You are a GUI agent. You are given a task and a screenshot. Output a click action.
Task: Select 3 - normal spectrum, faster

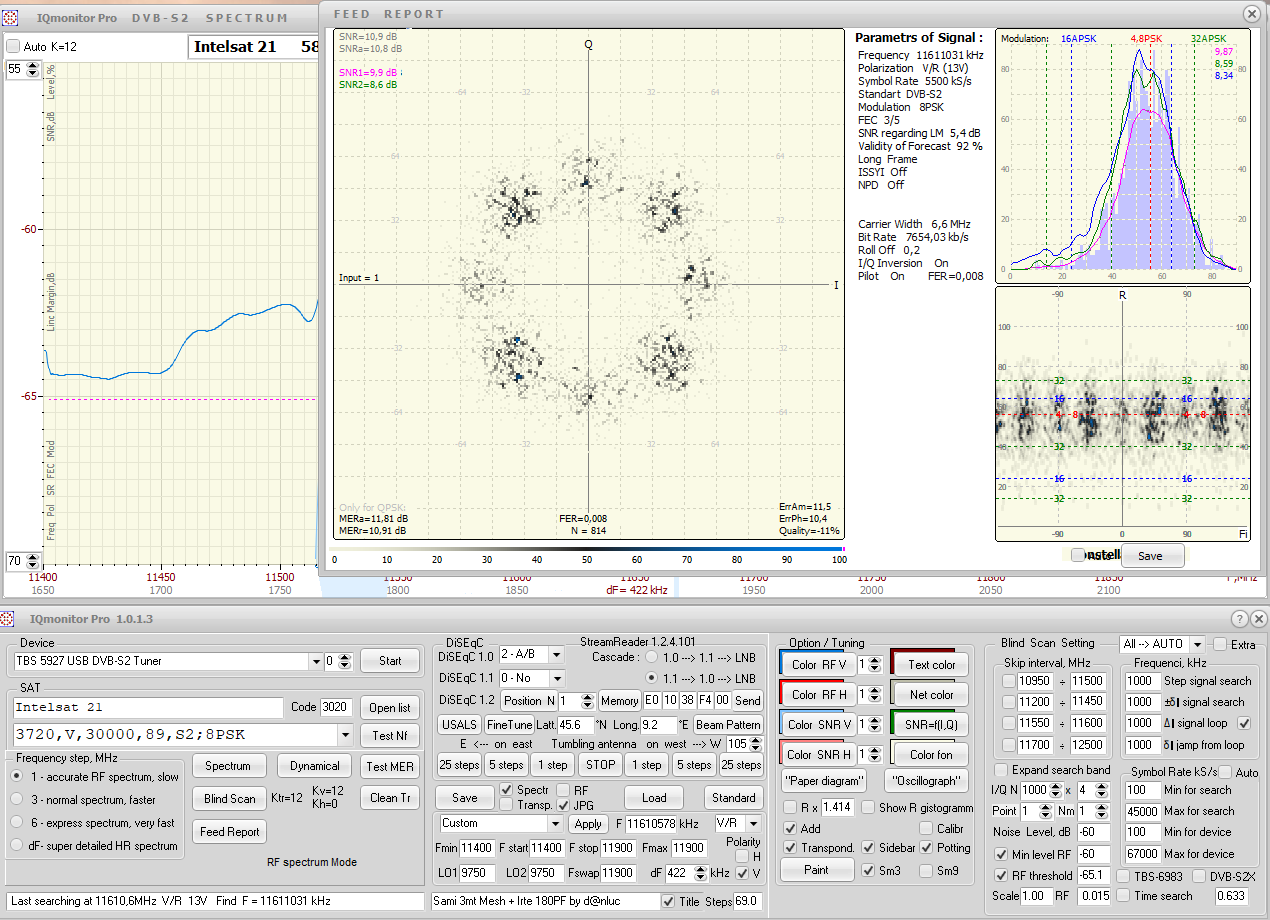coord(18,799)
